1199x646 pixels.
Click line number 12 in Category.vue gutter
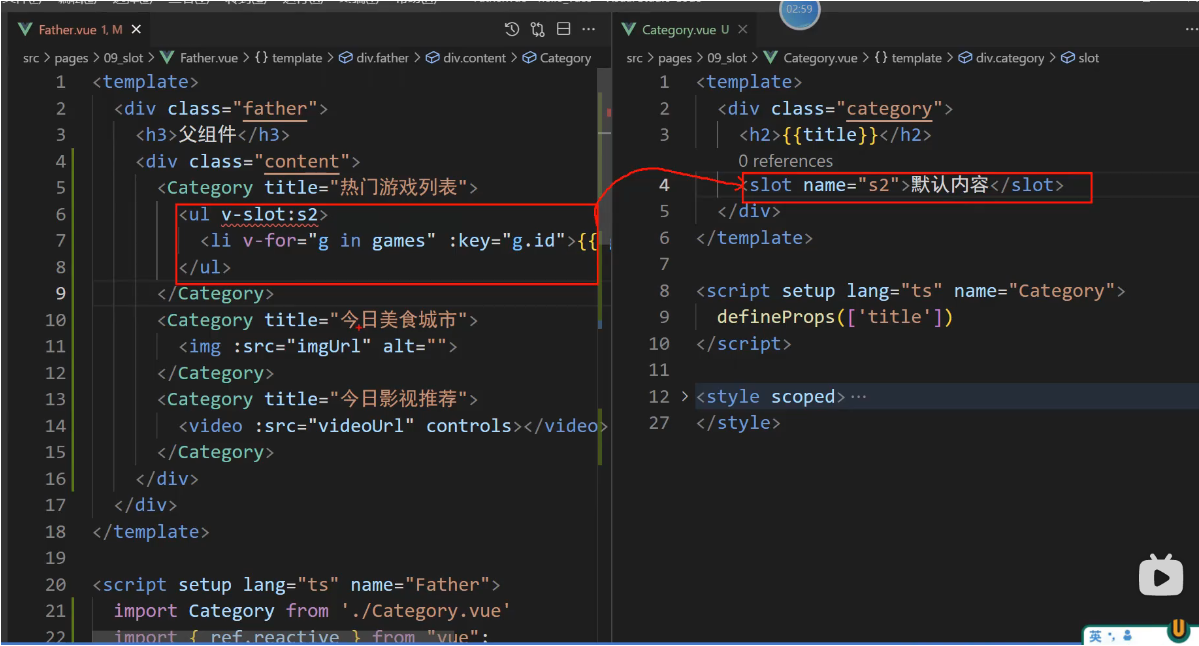(x=658, y=397)
